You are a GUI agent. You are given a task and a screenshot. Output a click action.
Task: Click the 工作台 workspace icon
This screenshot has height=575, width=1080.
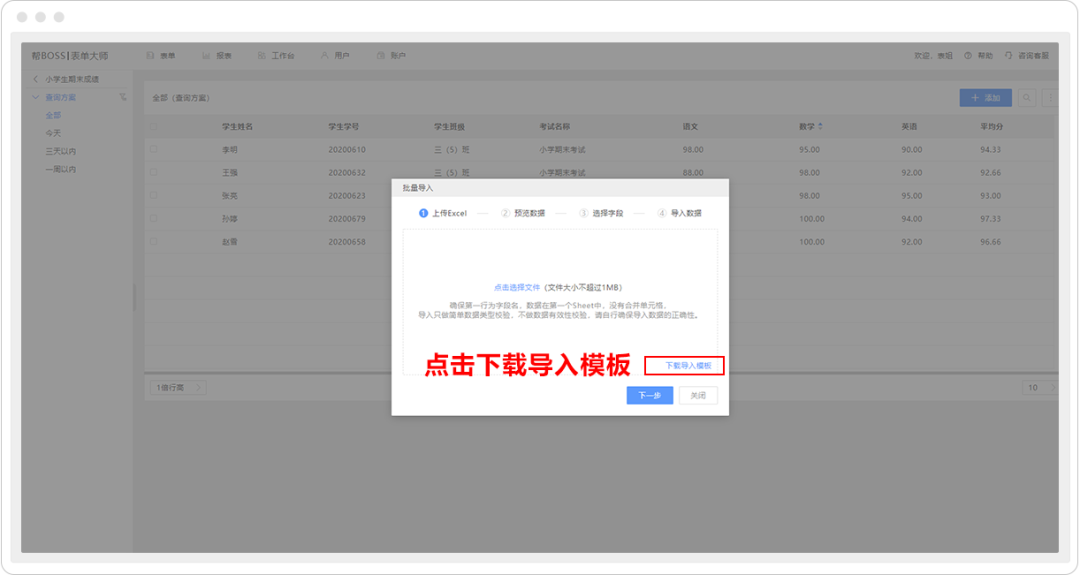262,56
